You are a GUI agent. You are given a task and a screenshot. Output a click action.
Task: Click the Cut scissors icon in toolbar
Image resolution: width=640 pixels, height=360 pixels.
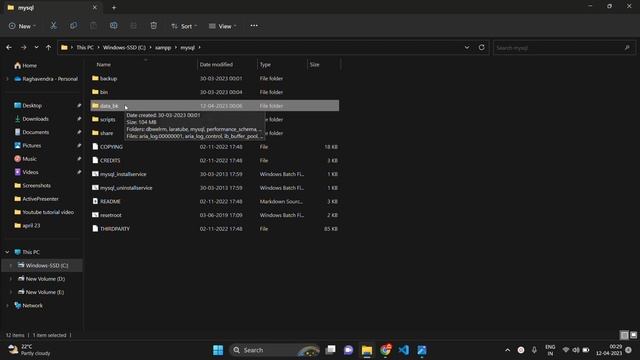[x=53, y=26]
